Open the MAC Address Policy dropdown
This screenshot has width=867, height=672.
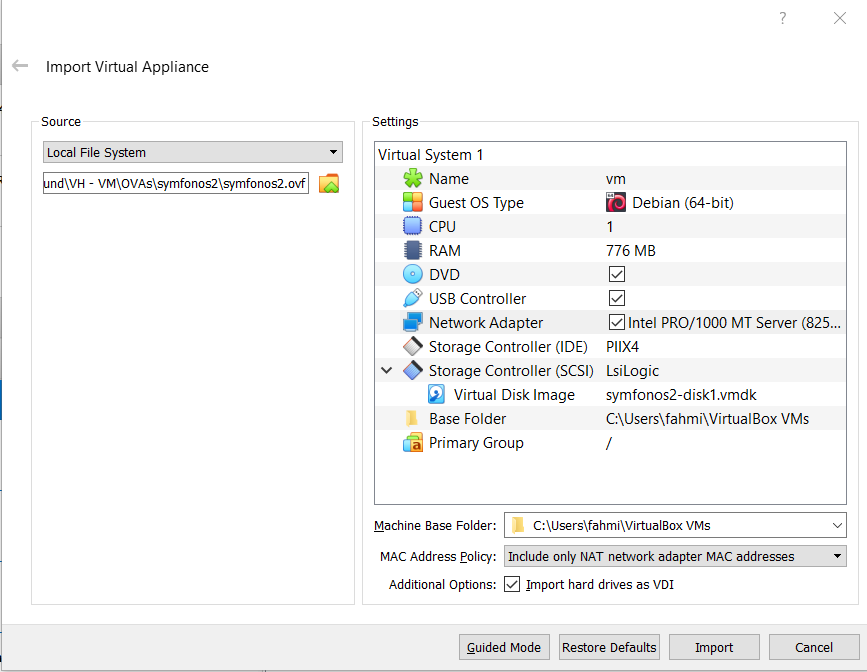(x=675, y=556)
